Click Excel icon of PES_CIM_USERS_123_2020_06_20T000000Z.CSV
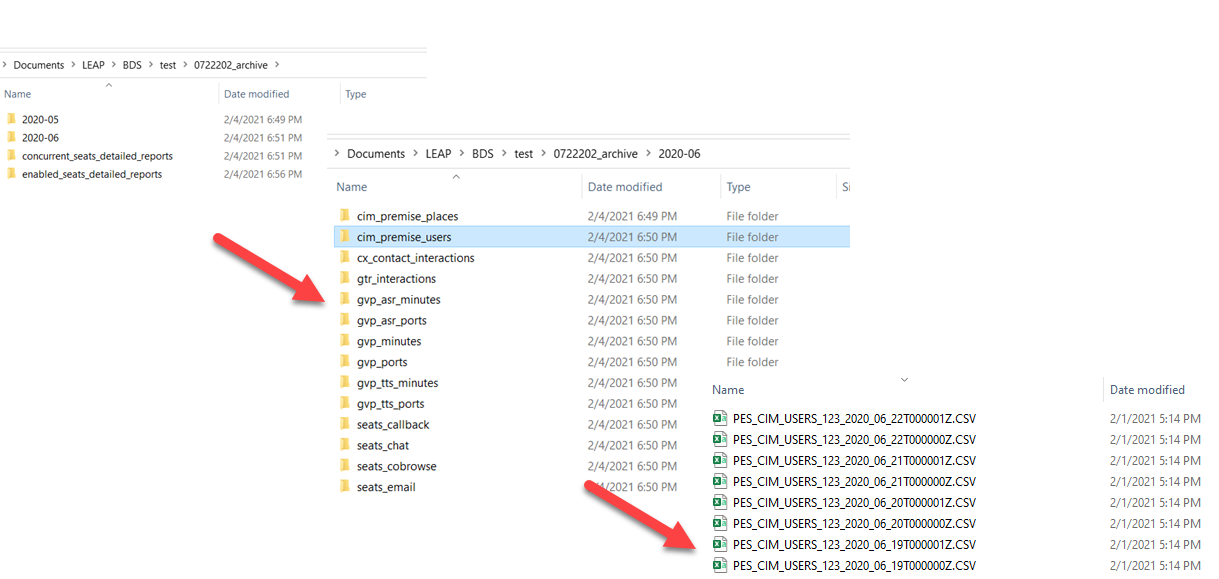The width and height of the screenshot is (1219, 579). [719, 524]
